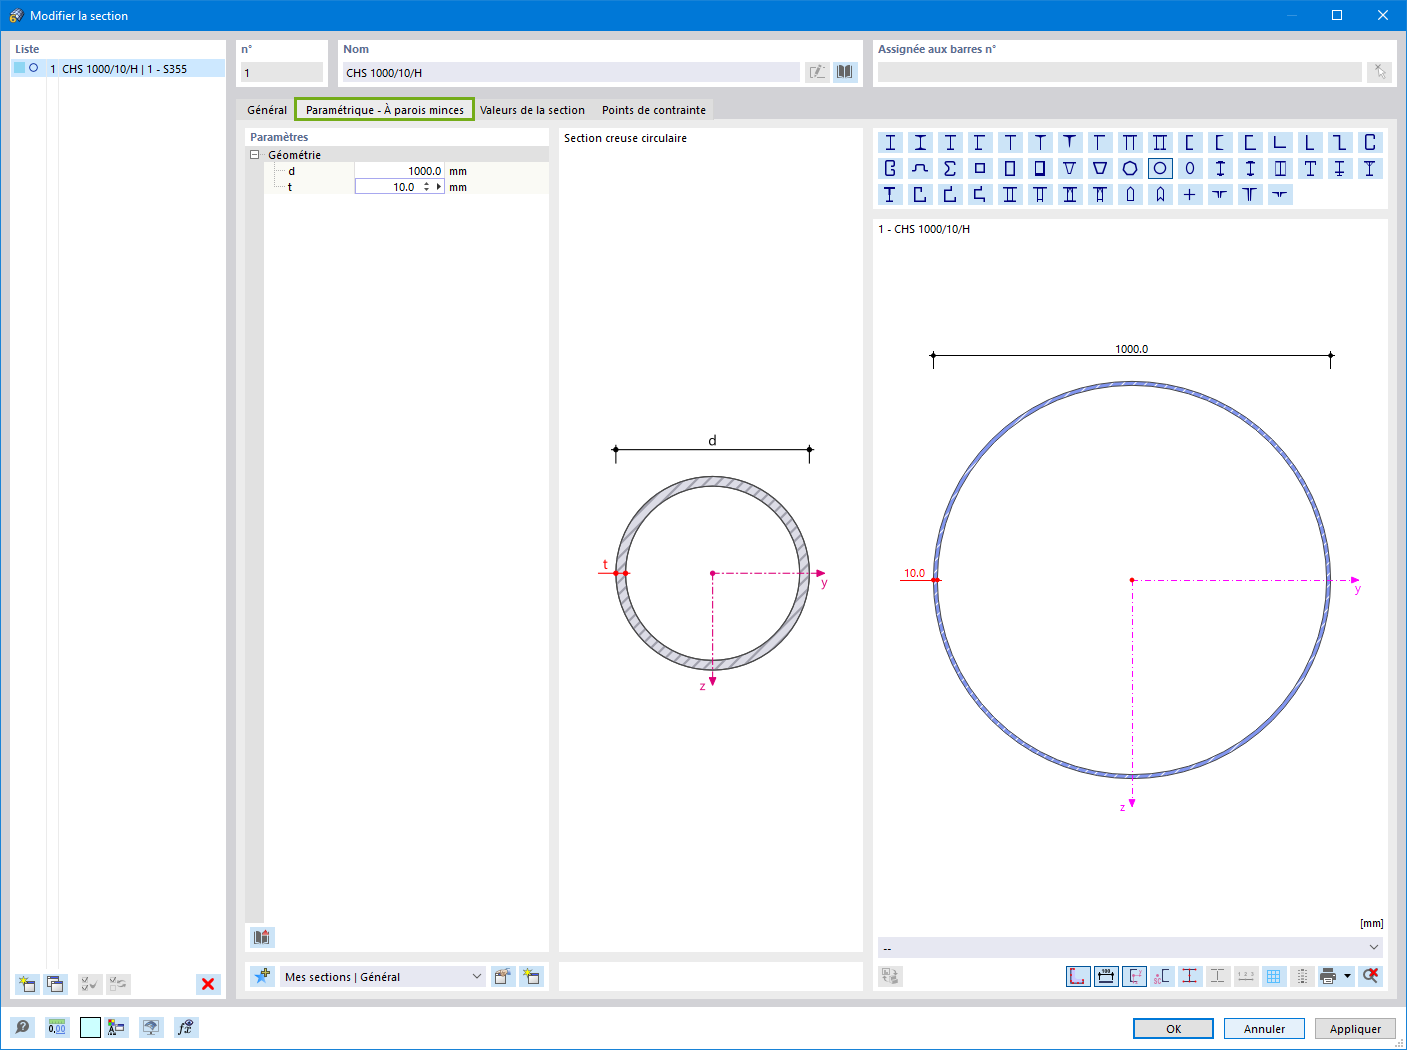This screenshot has height=1050, width=1407.
Task: Copy the selected section in Liste panel
Action: [x=55, y=984]
